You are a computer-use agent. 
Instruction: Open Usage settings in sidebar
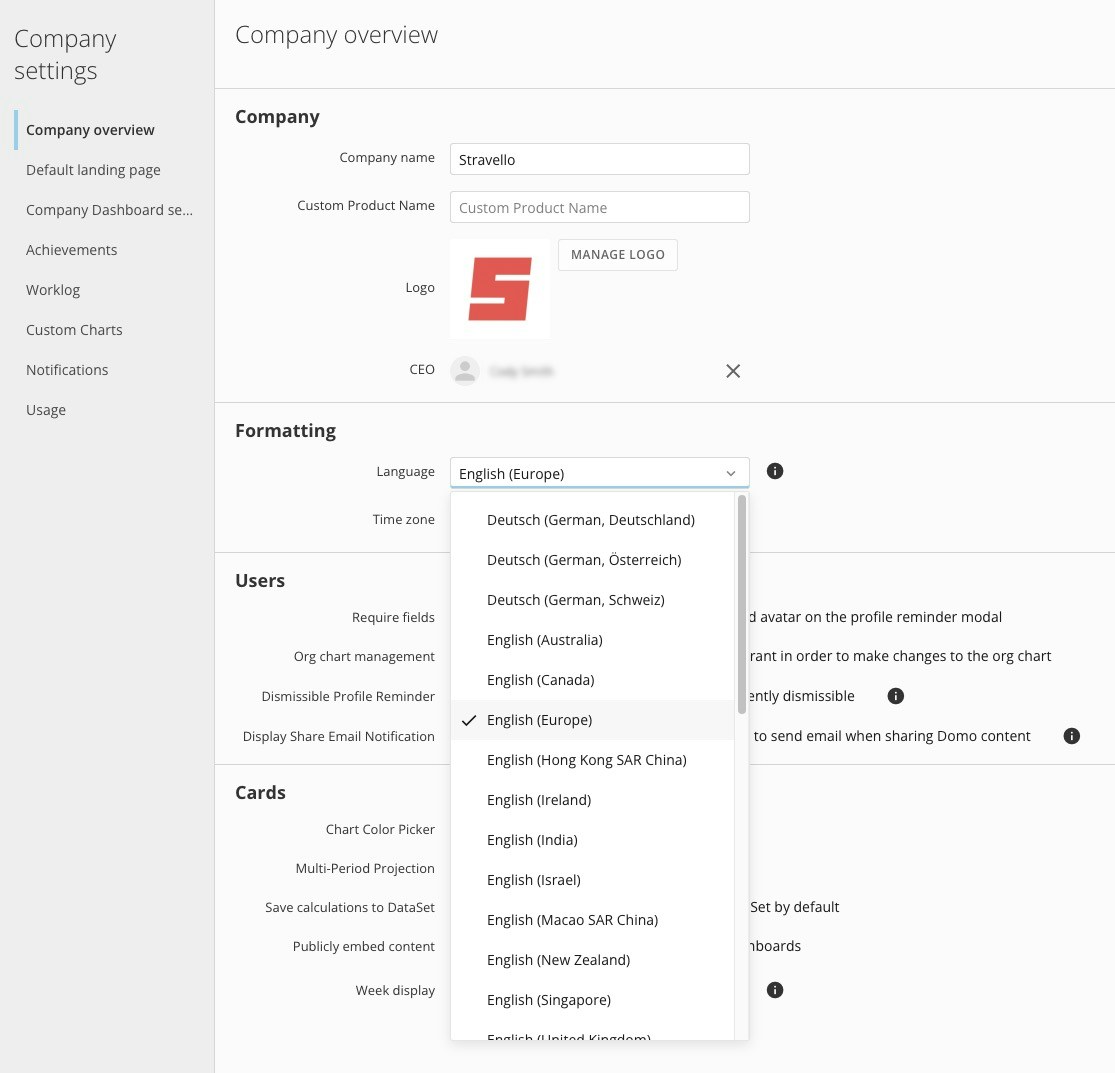46,410
